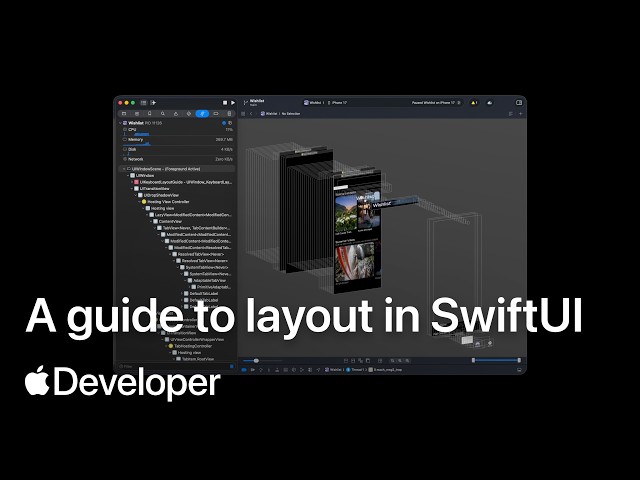The image size is (640, 480).
Task: Click the yellow warning issue indicator
Action: [474, 103]
